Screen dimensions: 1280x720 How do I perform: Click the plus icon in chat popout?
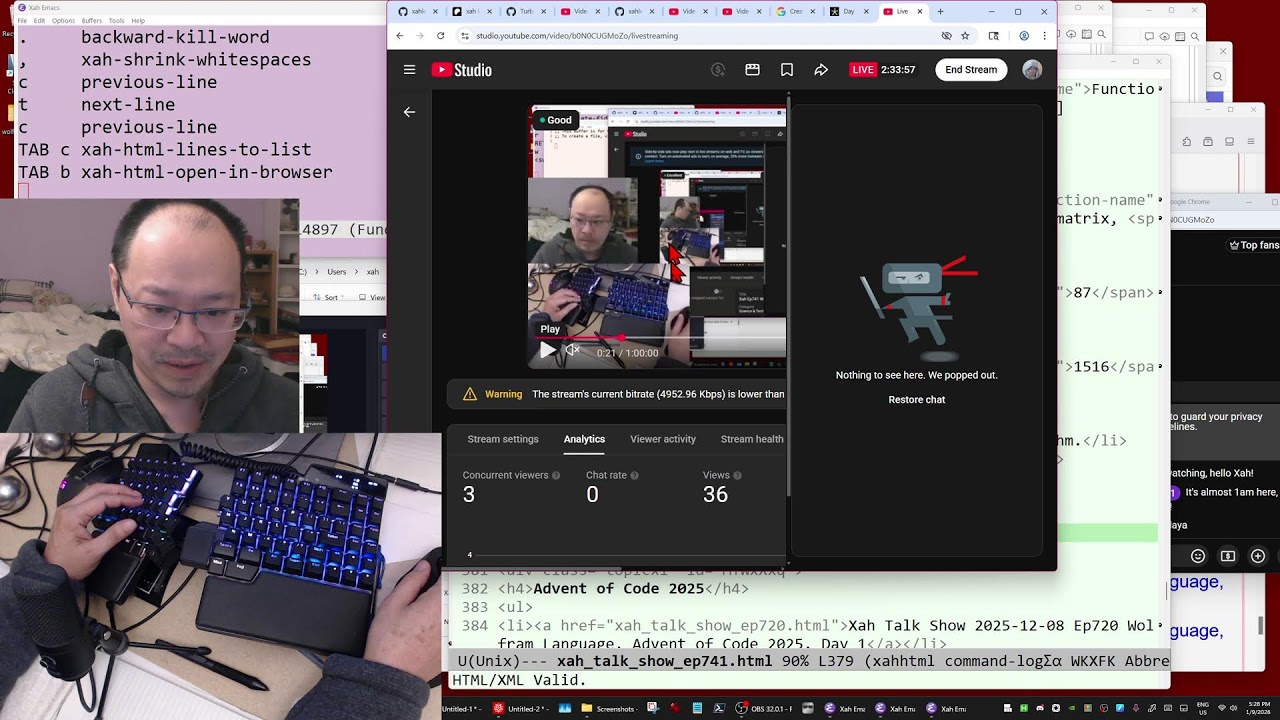coord(1258,556)
